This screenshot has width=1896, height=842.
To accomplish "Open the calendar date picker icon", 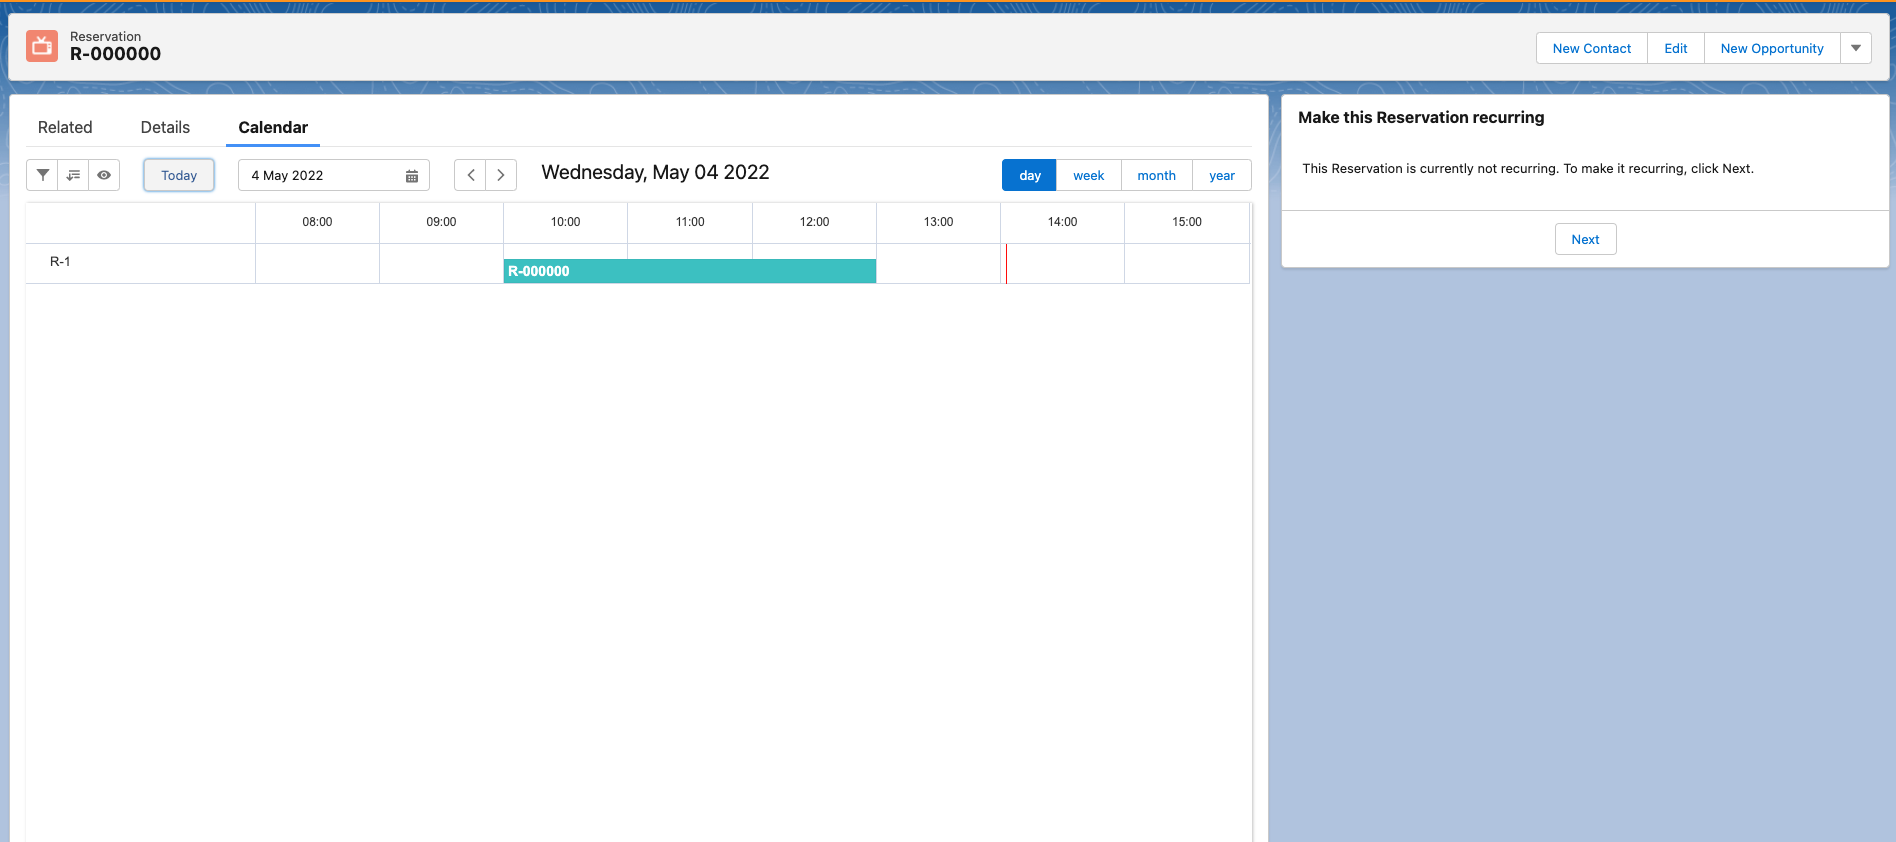I will [x=411, y=176].
